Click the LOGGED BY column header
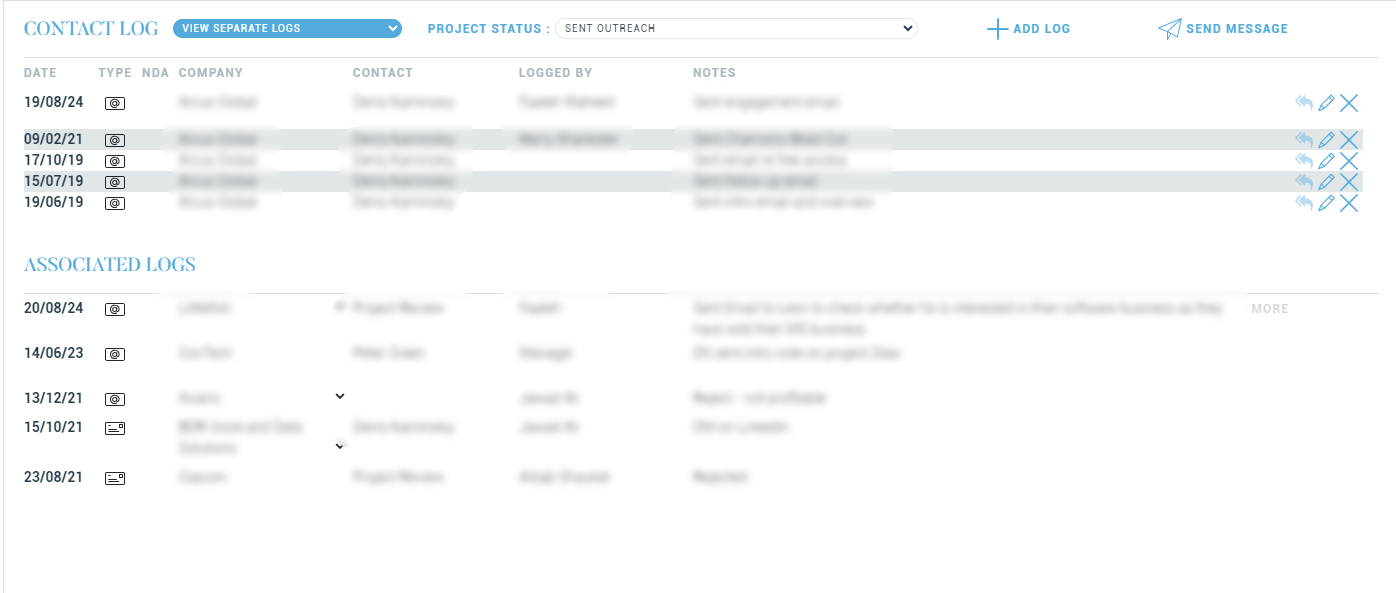Image resolution: width=1396 pixels, height=593 pixels. [555, 73]
